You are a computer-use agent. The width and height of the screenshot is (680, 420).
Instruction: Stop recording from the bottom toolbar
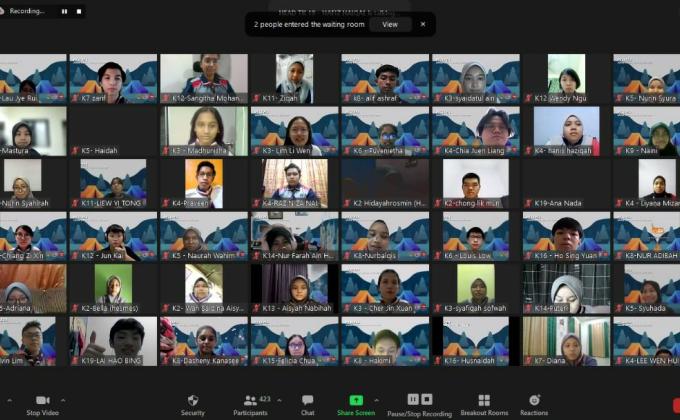(x=427, y=399)
